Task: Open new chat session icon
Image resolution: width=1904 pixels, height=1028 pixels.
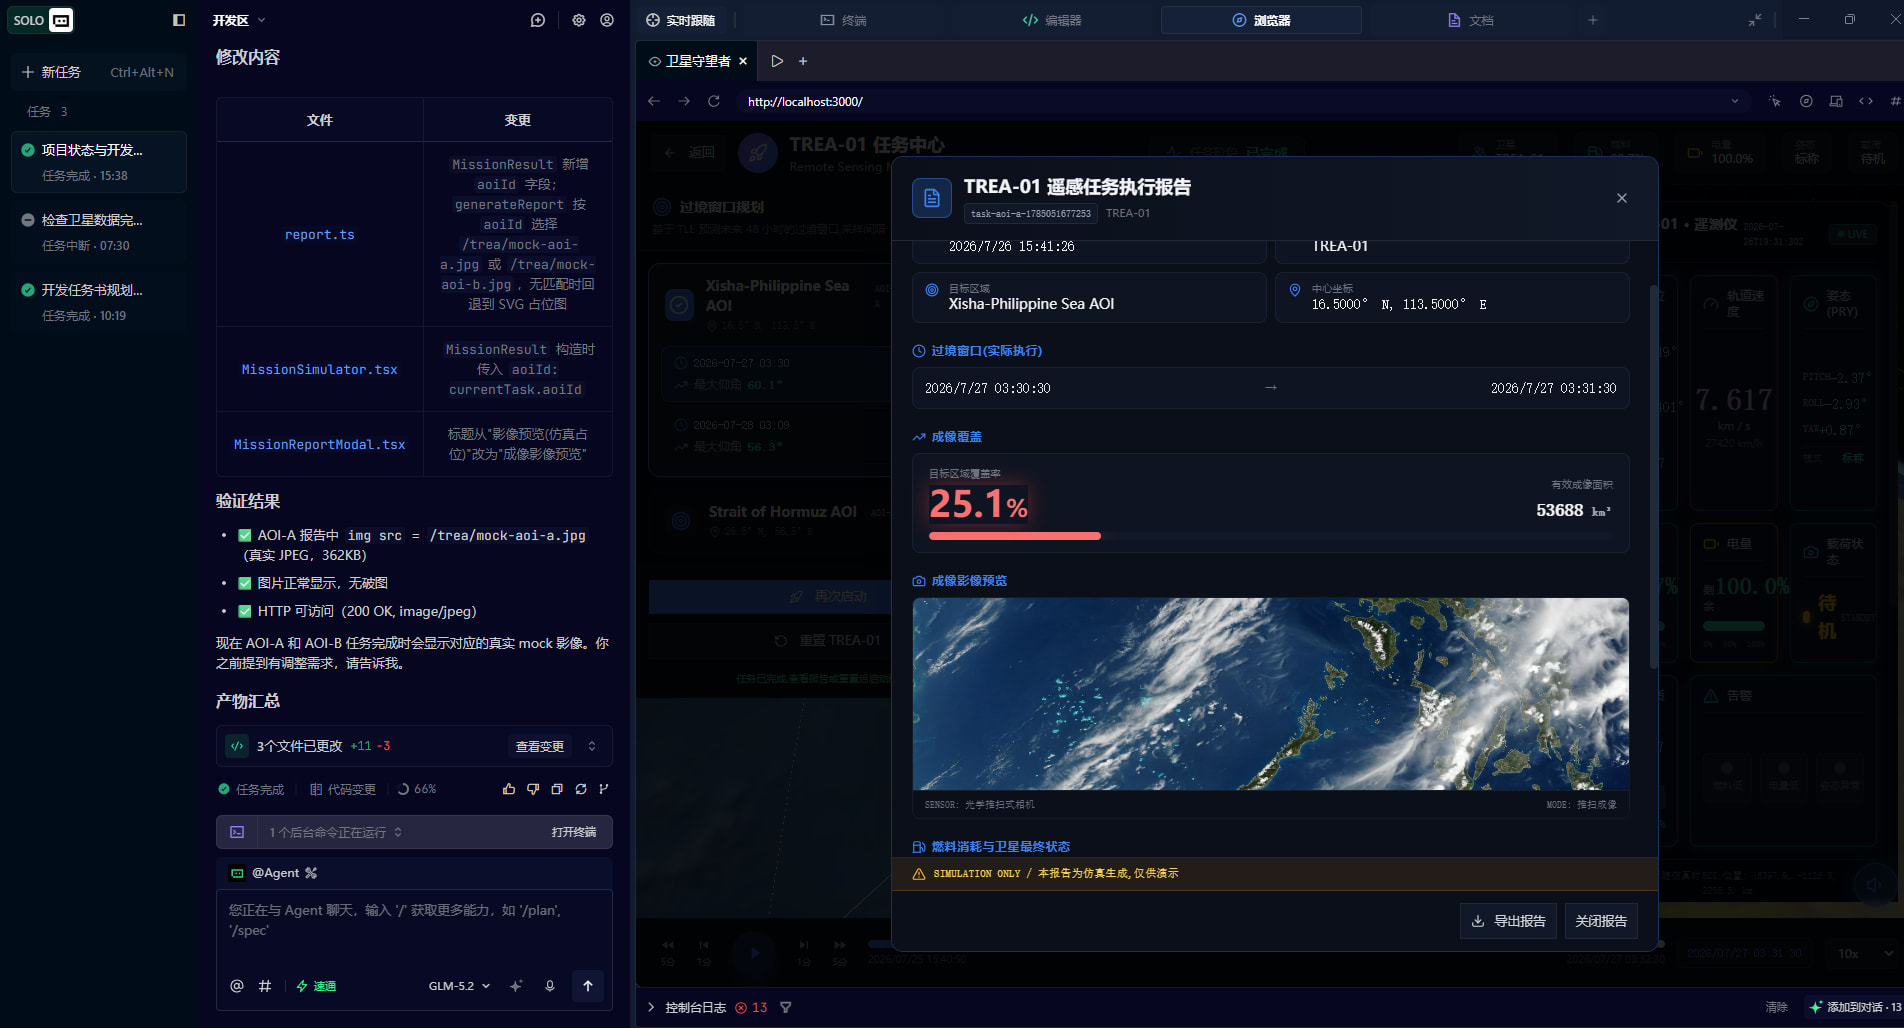Action: (538, 20)
